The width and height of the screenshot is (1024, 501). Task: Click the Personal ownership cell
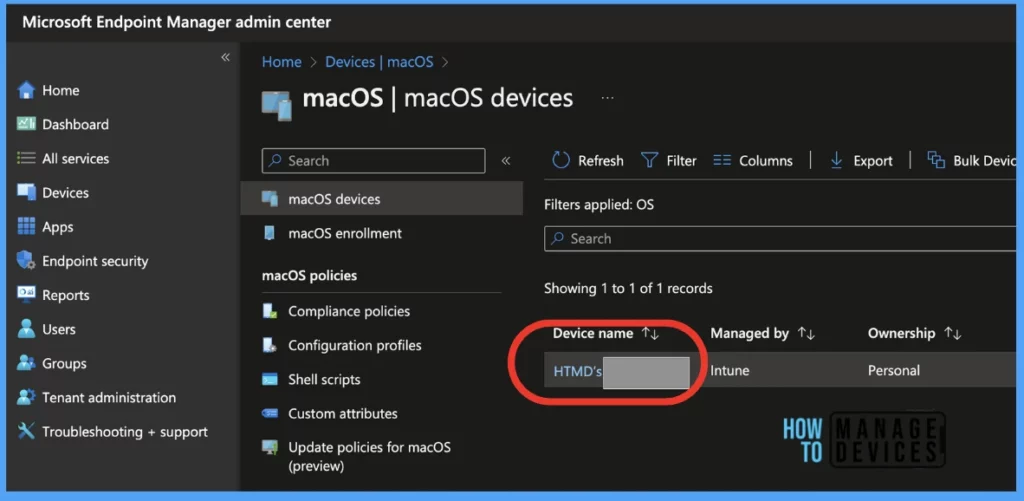click(893, 371)
